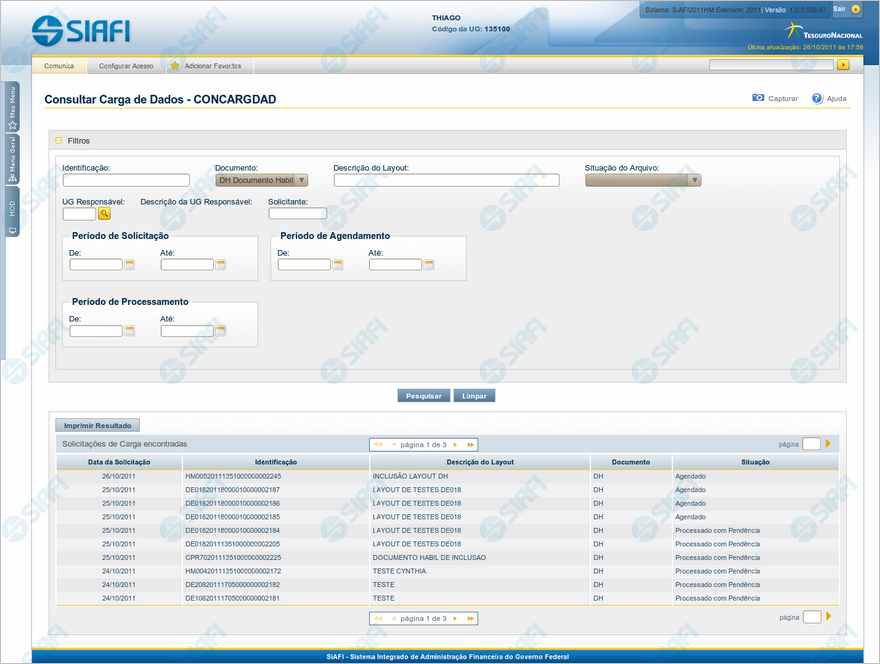Click the Sair logout button icon
Viewport: 880px width, 664px height.
click(x=855, y=9)
